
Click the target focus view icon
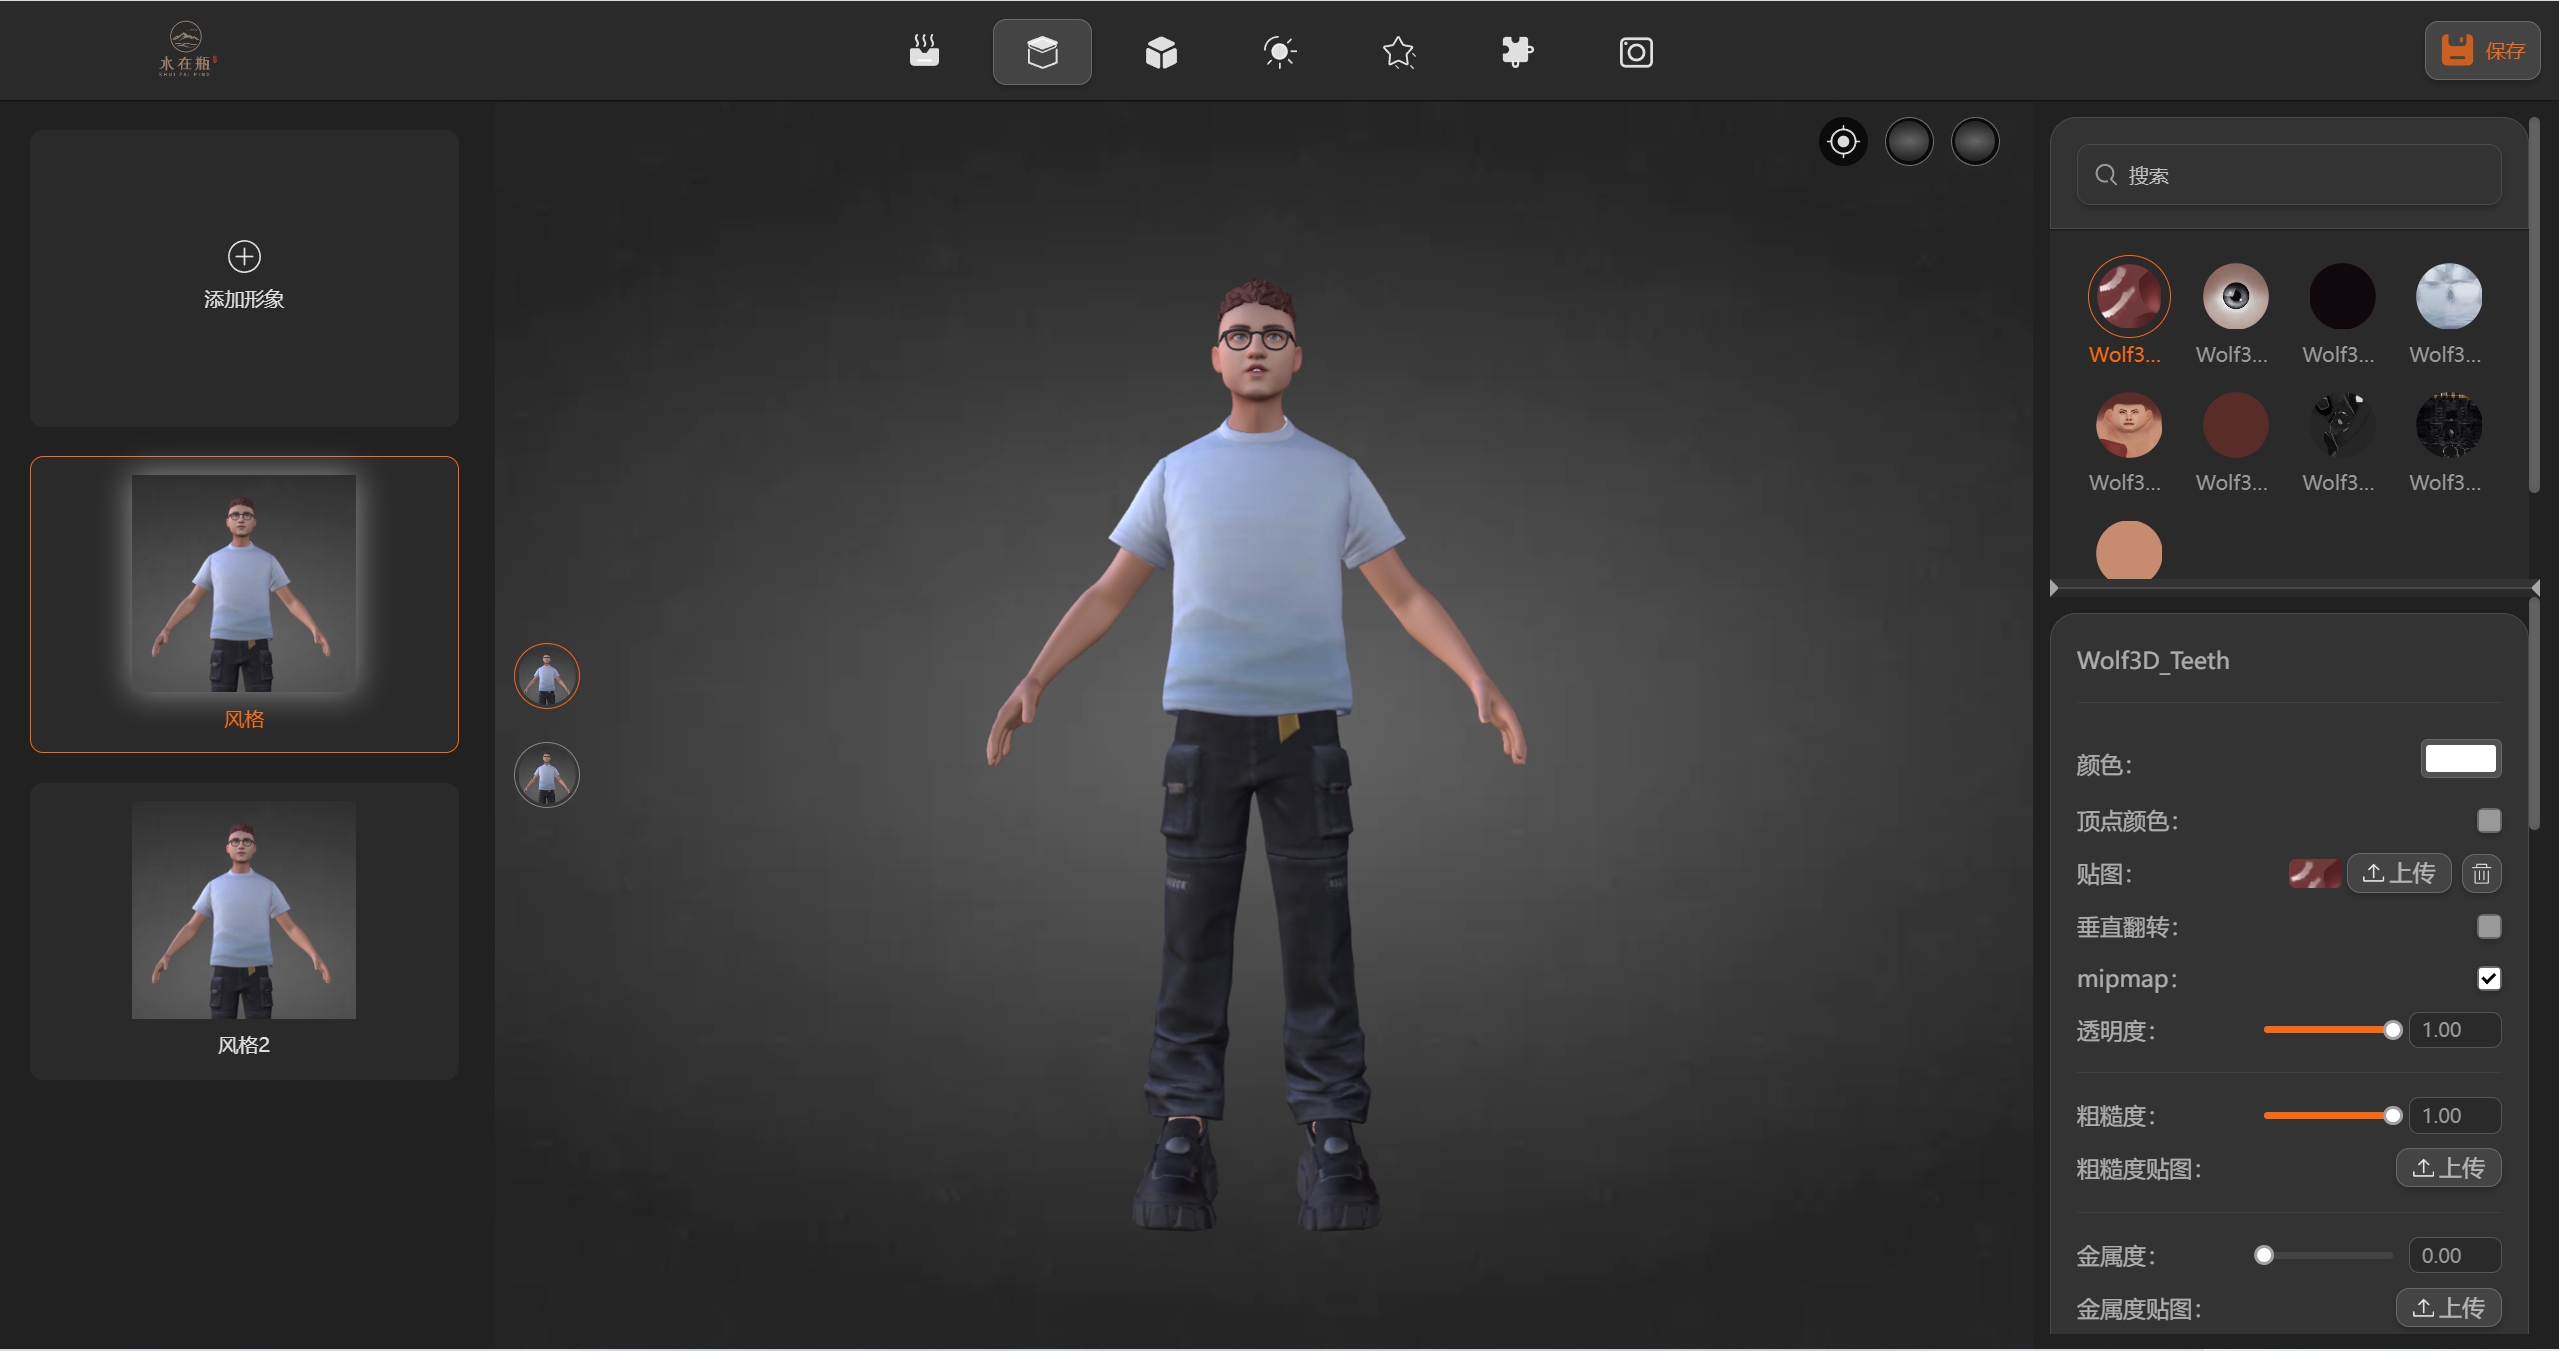[x=1843, y=142]
